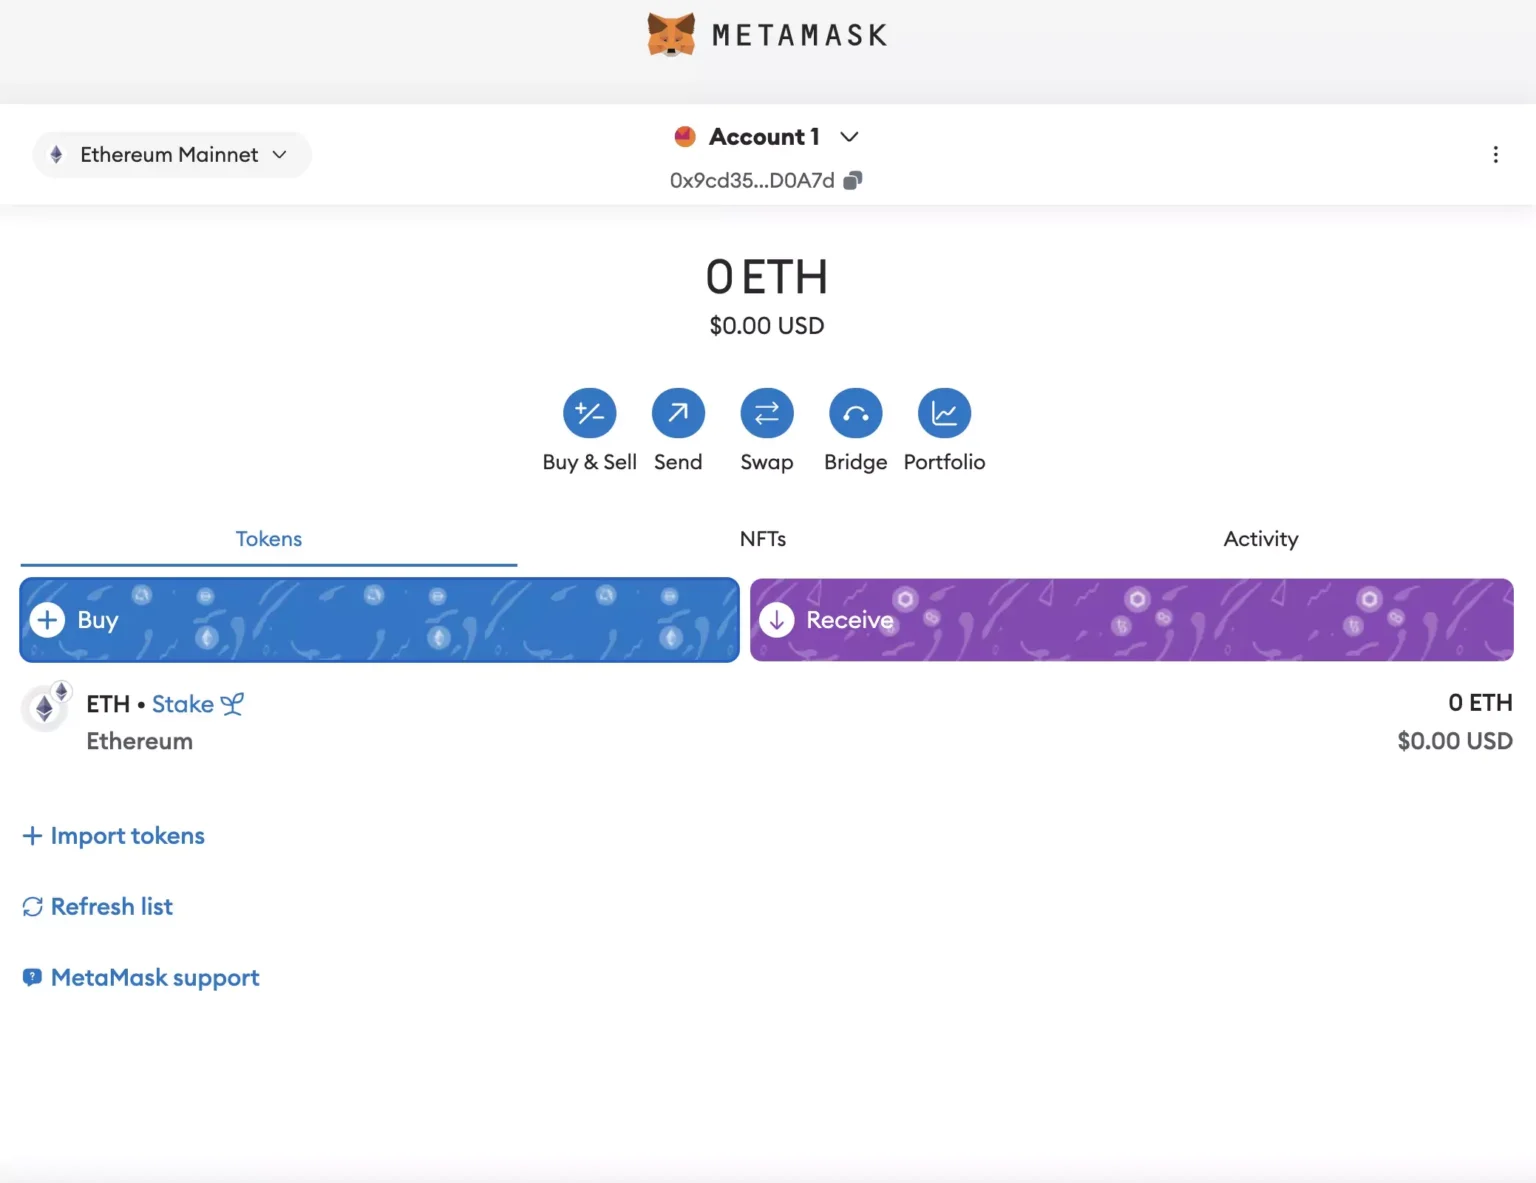Copy account address with copy icon
1536x1183 pixels.
coord(852,180)
